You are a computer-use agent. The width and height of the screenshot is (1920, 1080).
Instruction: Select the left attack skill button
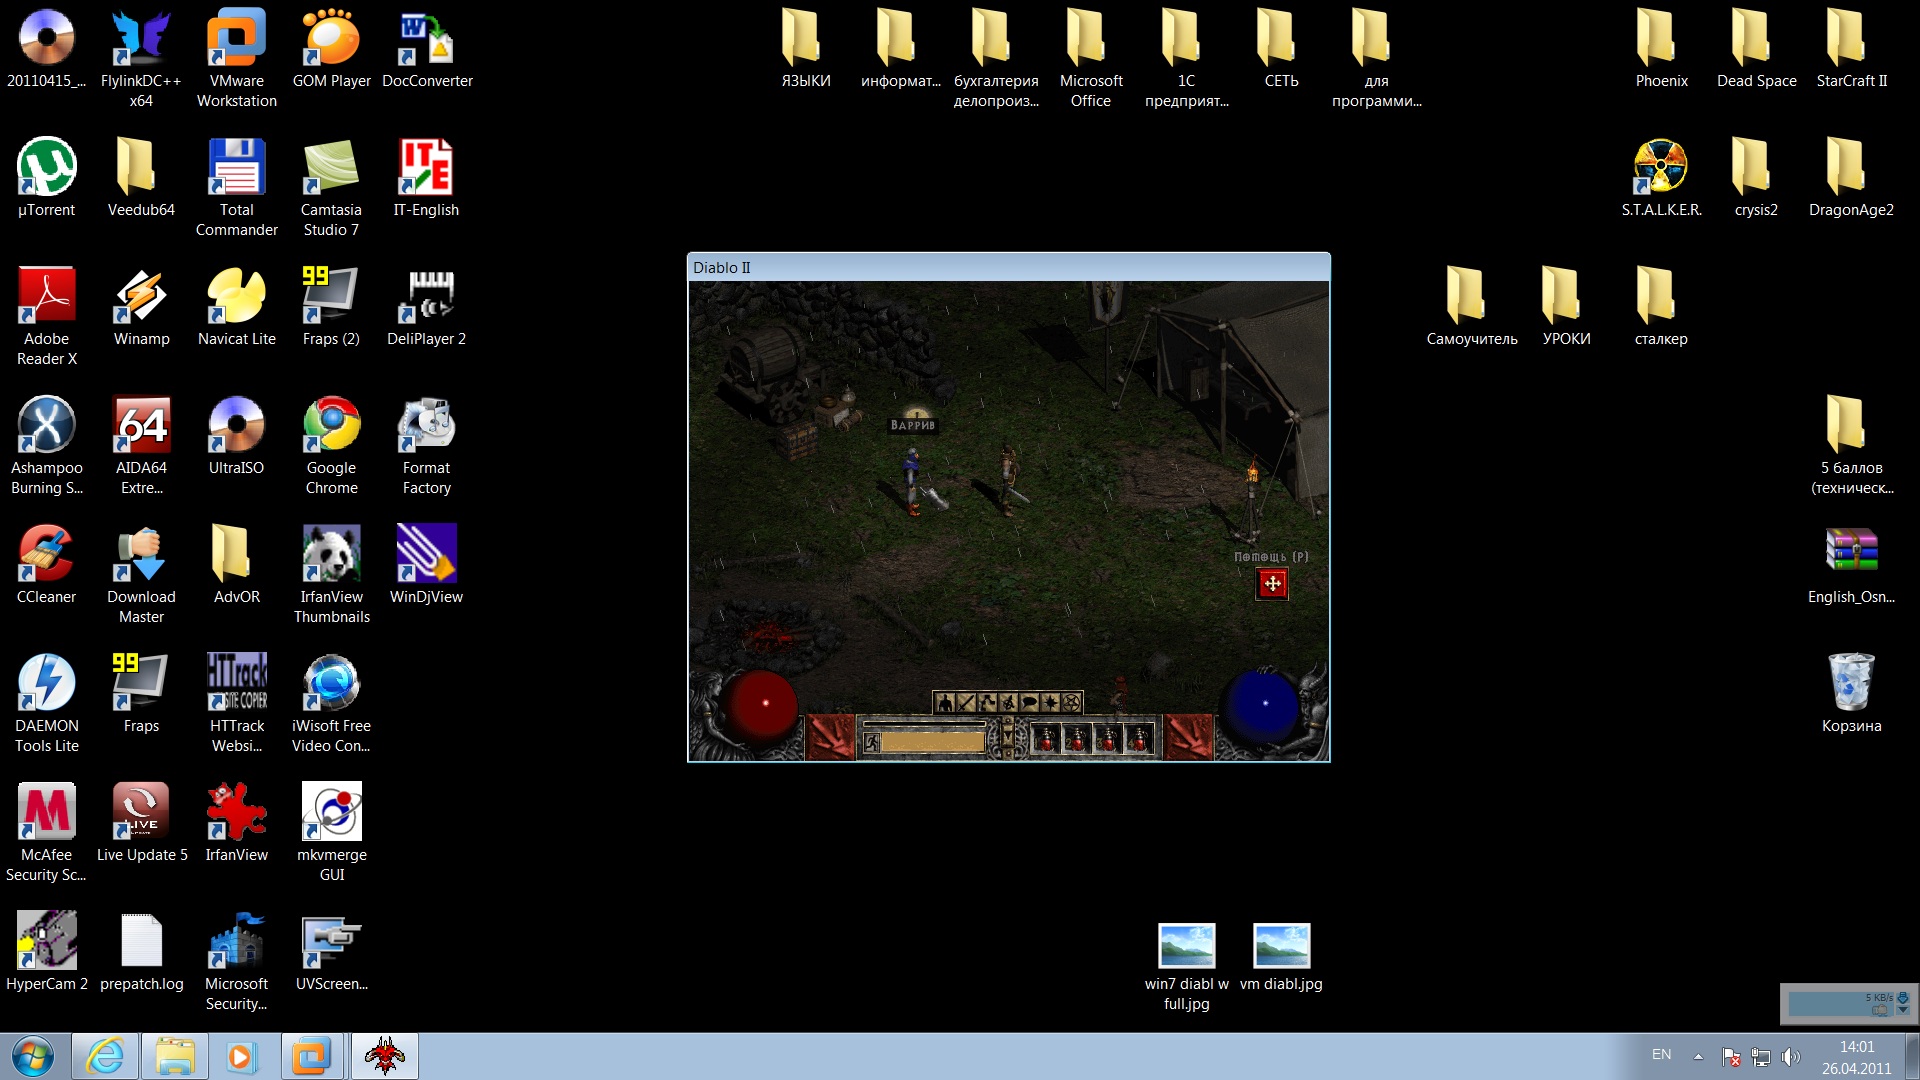pyautogui.click(x=830, y=738)
